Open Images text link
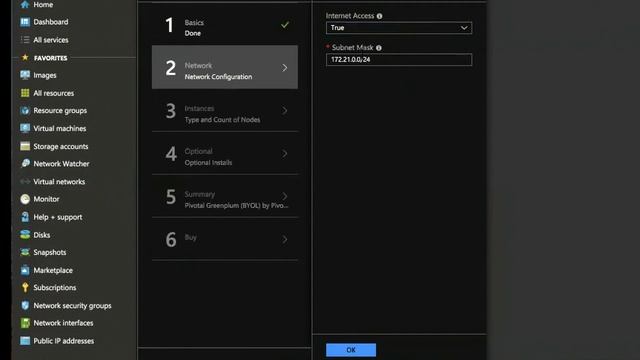This screenshot has height=360, width=640. click(45, 76)
